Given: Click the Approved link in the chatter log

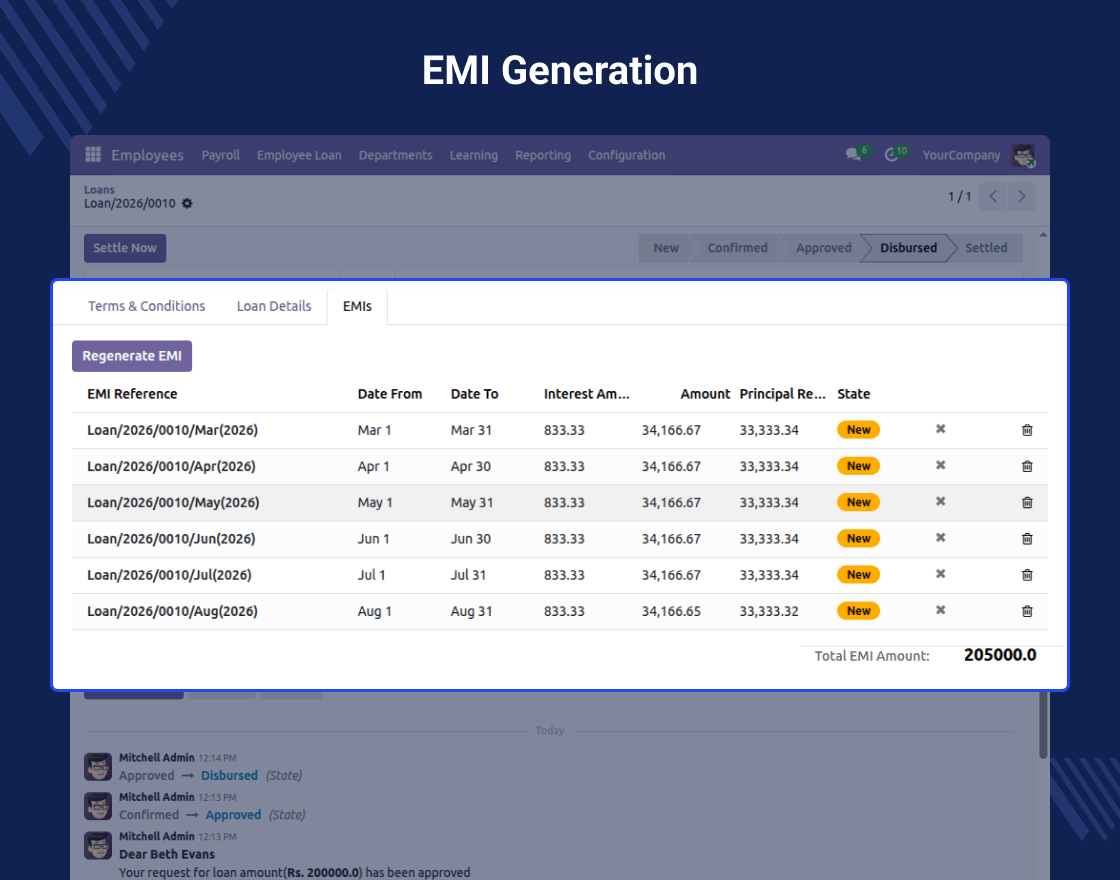Looking at the screenshot, I should coord(233,815).
